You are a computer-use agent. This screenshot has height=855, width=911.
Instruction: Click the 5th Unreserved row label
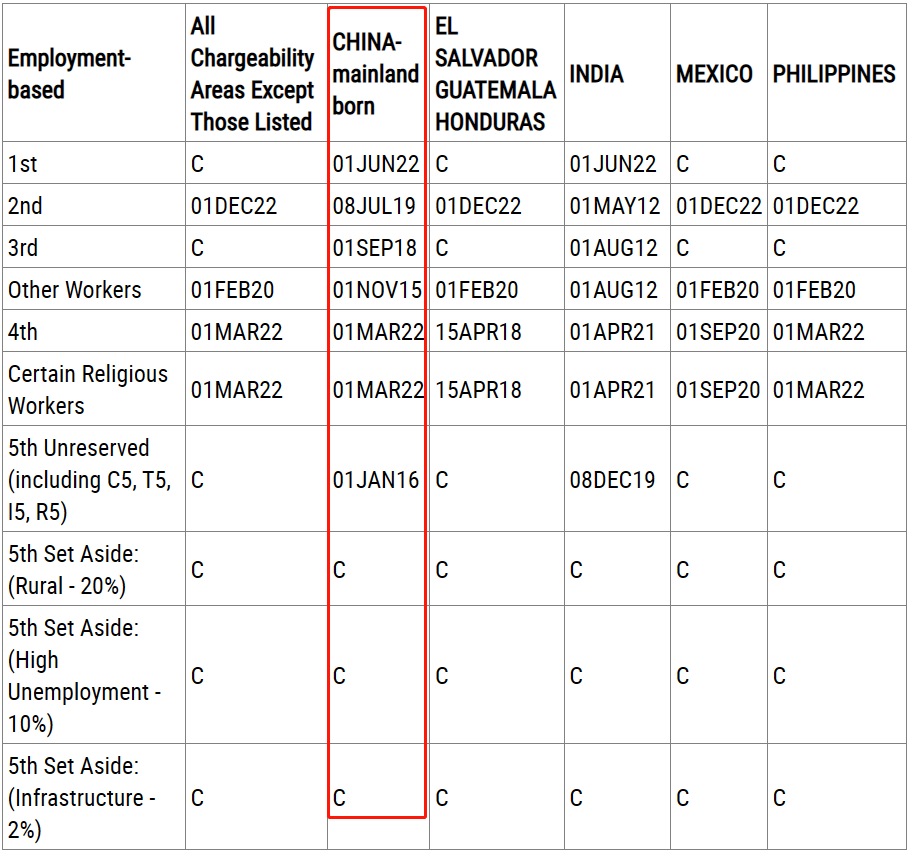tap(89, 480)
